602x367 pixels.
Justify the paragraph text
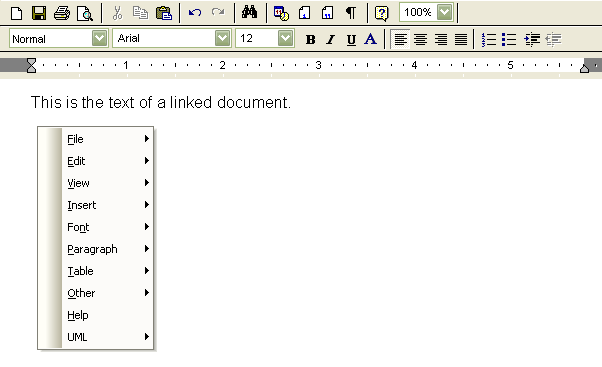(x=461, y=39)
